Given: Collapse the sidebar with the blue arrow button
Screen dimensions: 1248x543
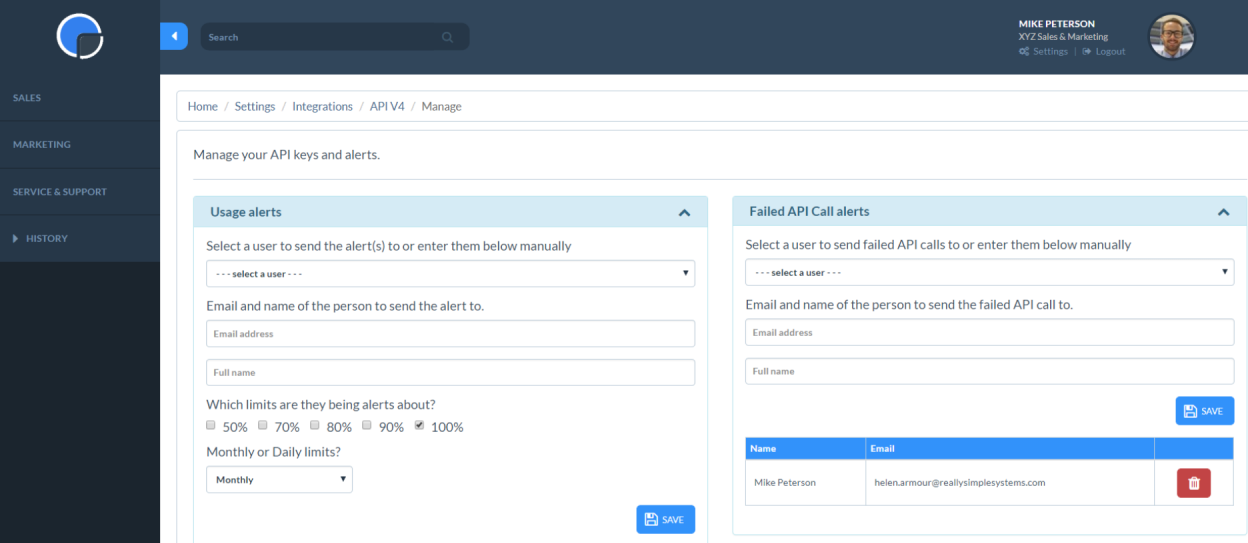Looking at the screenshot, I should coord(174,36).
